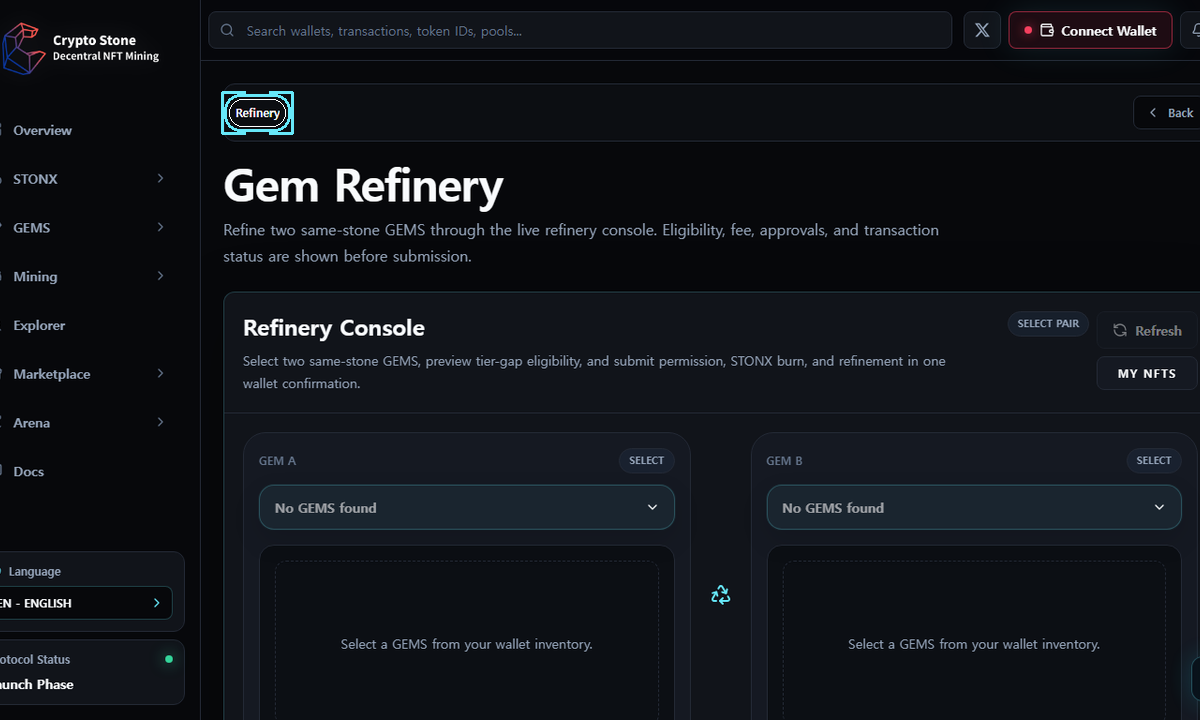This screenshot has height=720, width=1200.
Task: Click the recycle icon between the gem panels
Action: (720, 595)
